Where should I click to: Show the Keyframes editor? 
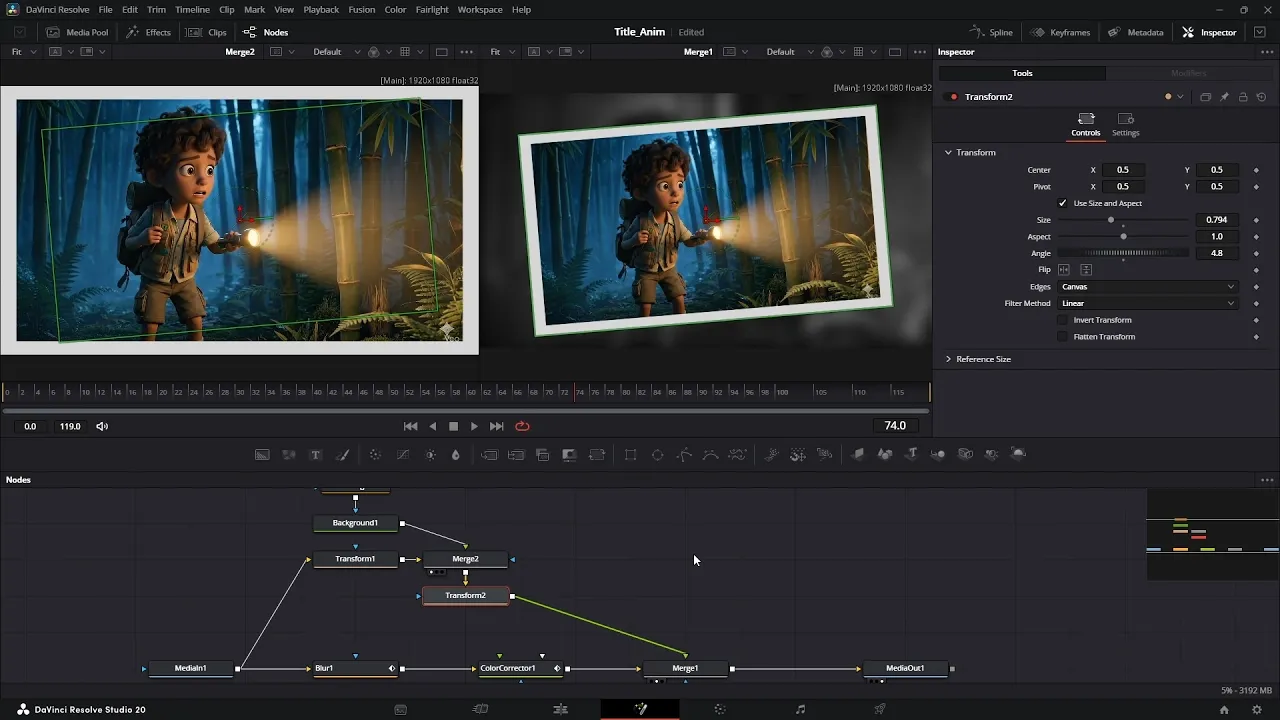pos(1060,32)
